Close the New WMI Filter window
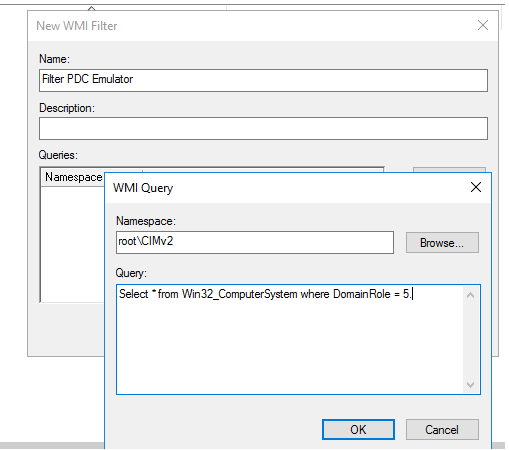The height and width of the screenshot is (450, 509). tap(483, 25)
